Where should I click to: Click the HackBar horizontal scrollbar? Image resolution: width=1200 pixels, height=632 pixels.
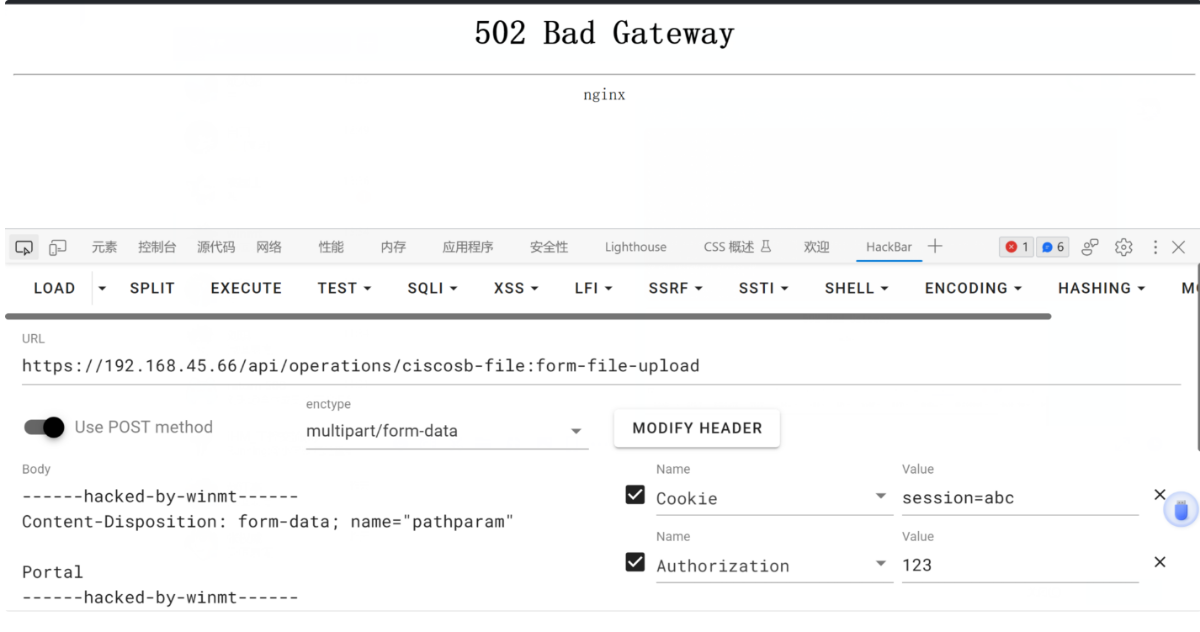point(530,316)
